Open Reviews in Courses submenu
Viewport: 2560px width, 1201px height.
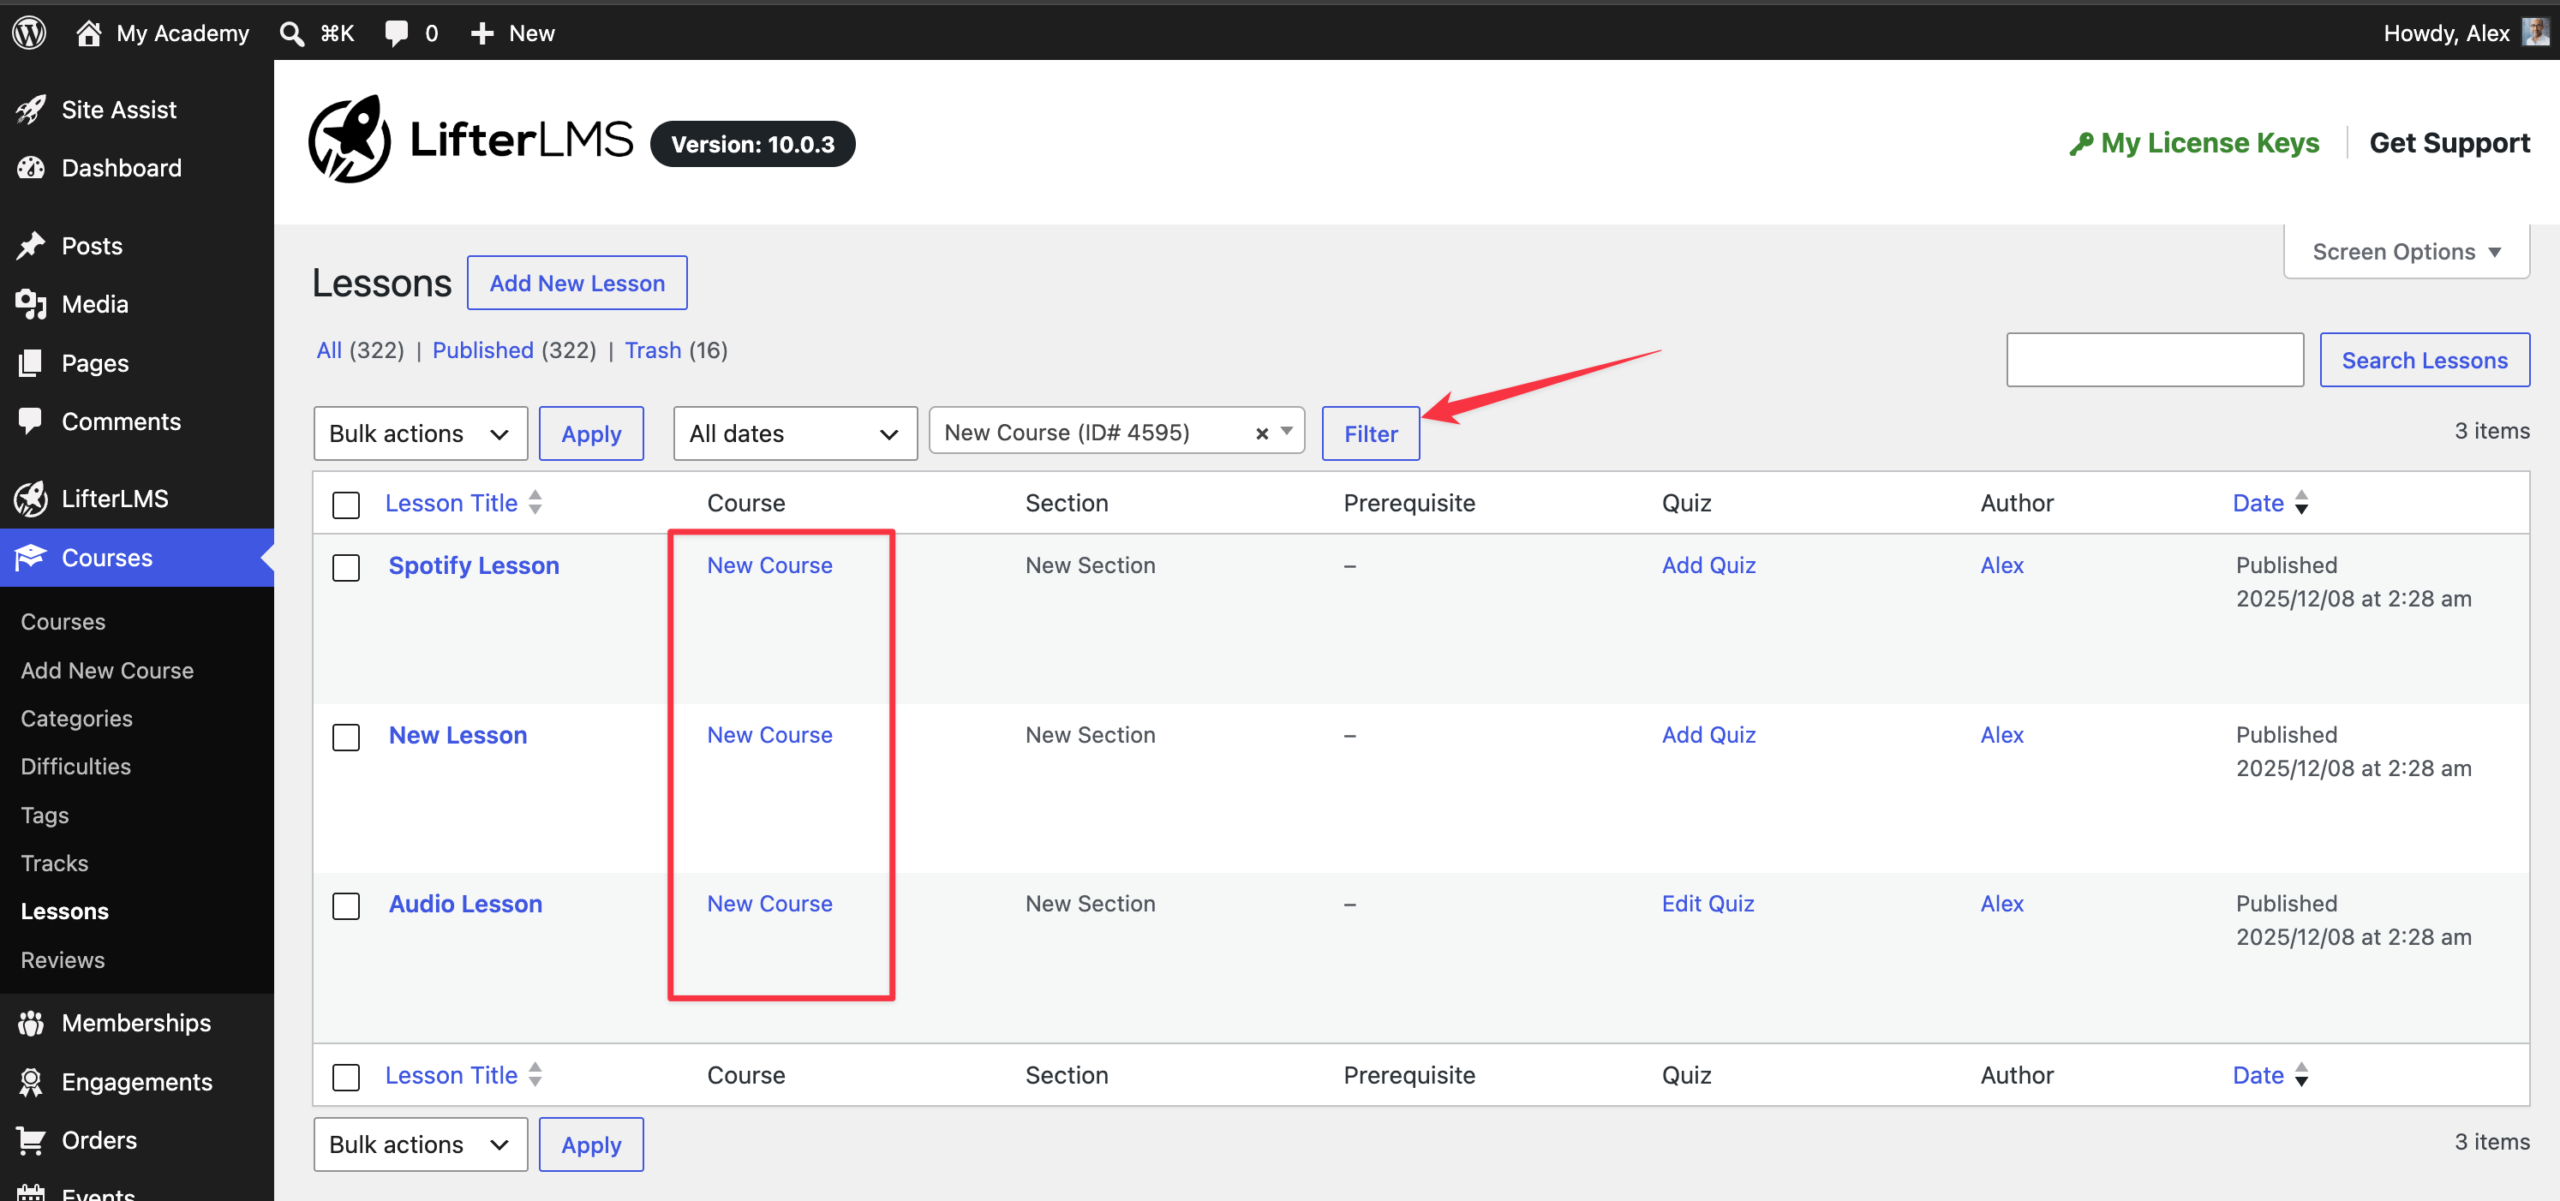point(62,960)
